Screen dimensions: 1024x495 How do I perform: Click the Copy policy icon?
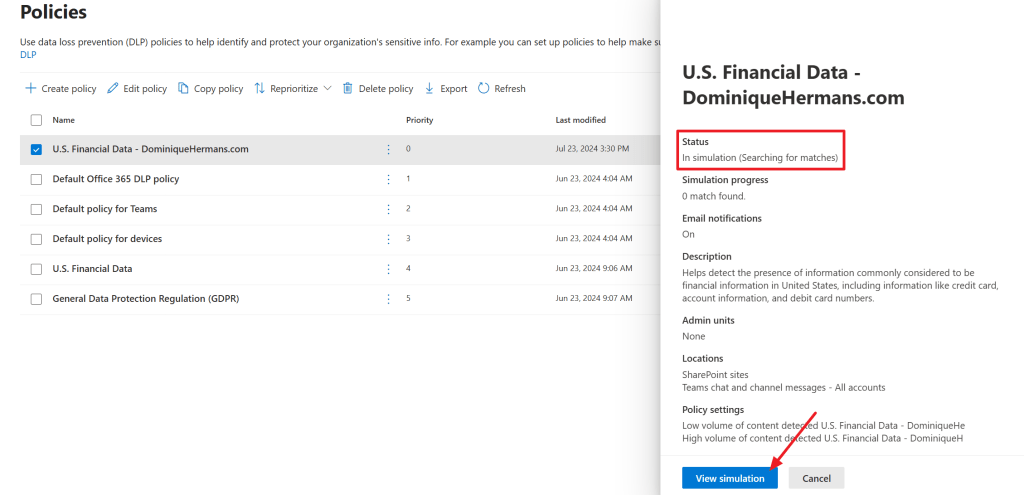pos(183,89)
